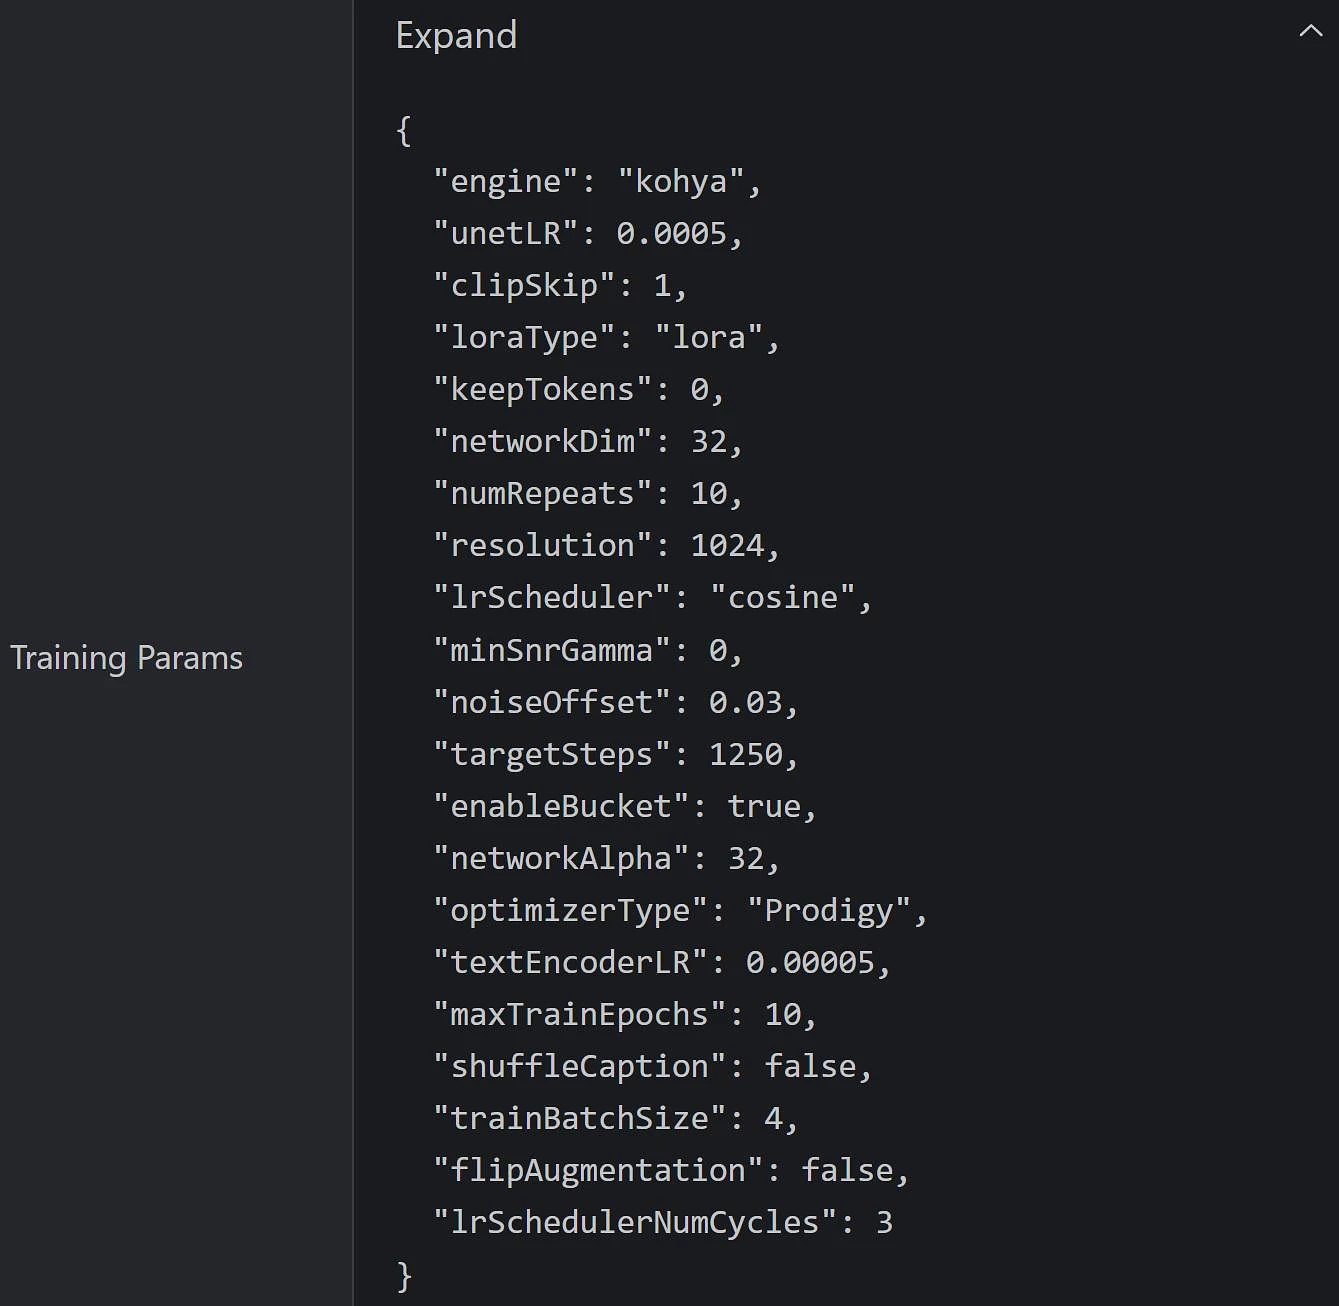Click the Training Params label
The image size is (1339, 1306).
click(x=126, y=658)
